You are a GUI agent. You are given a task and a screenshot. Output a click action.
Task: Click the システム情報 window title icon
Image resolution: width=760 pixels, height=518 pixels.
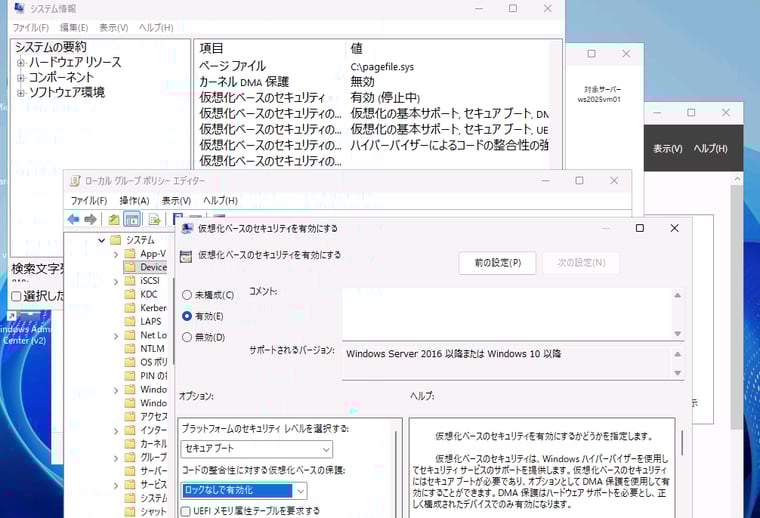19,8
